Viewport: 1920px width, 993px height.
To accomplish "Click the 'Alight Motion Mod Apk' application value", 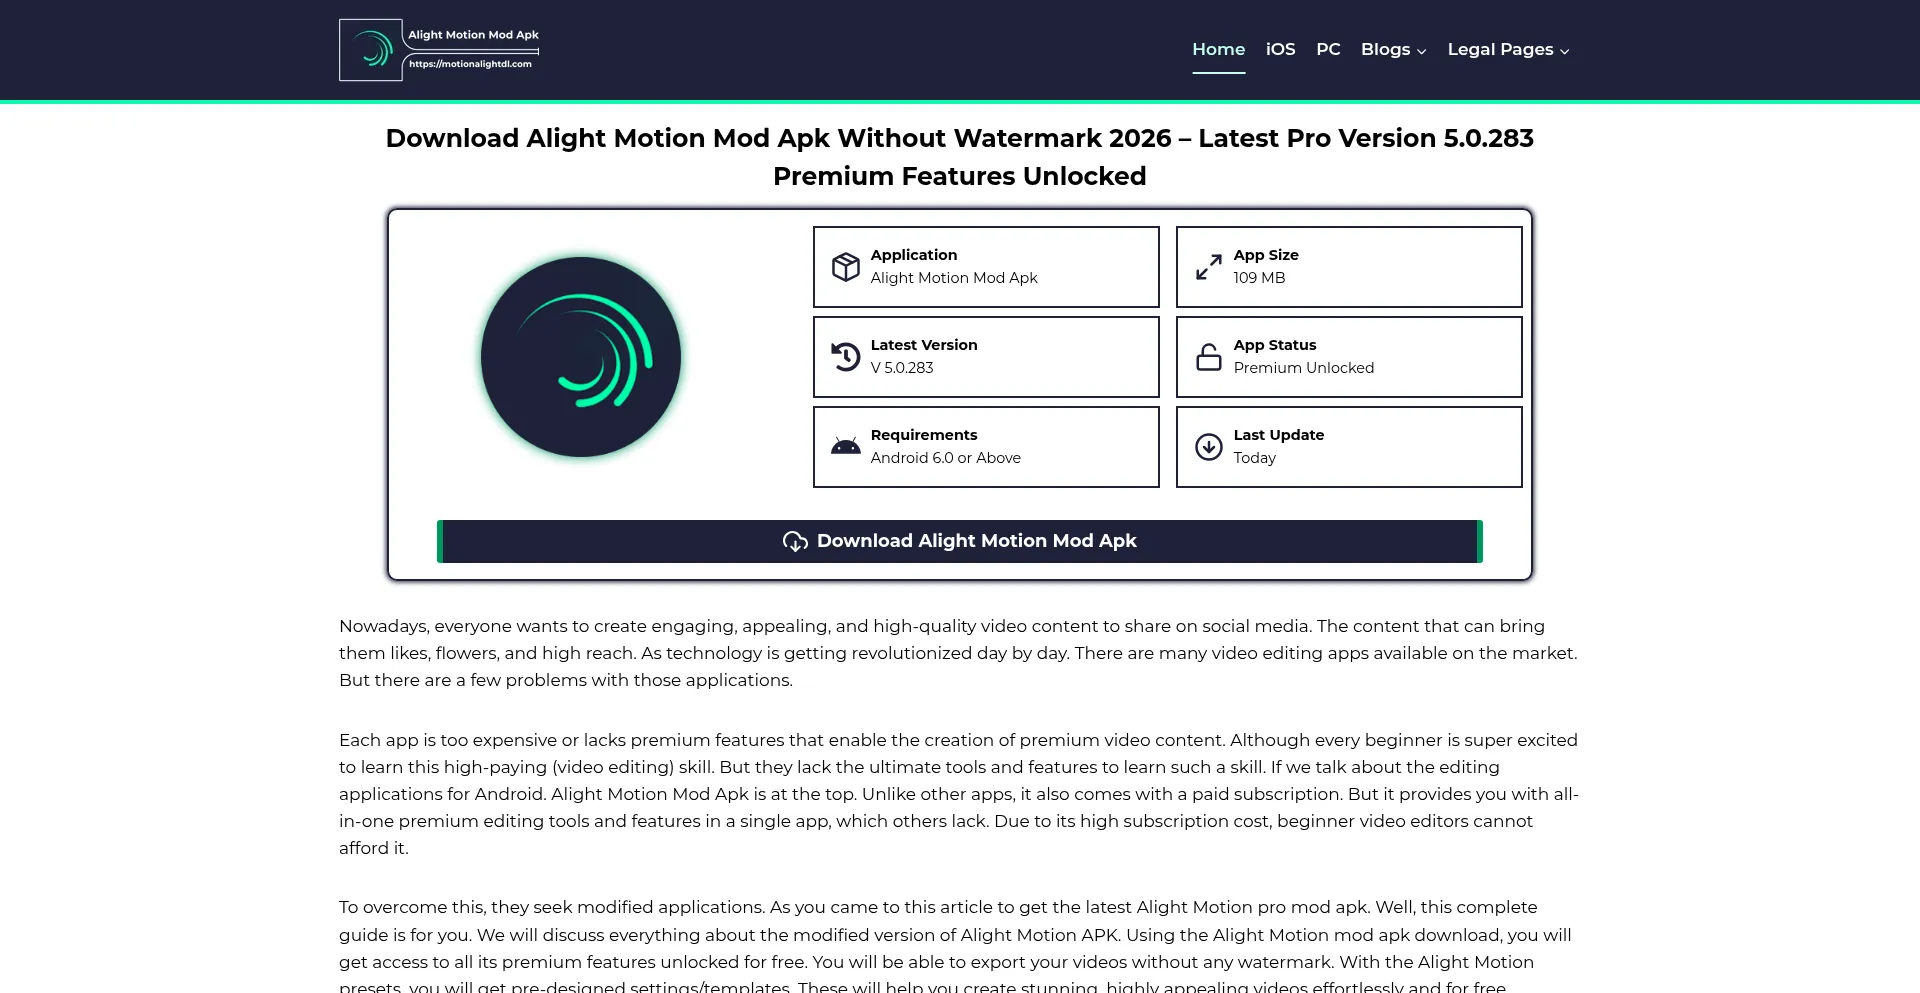I will click(x=954, y=278).
